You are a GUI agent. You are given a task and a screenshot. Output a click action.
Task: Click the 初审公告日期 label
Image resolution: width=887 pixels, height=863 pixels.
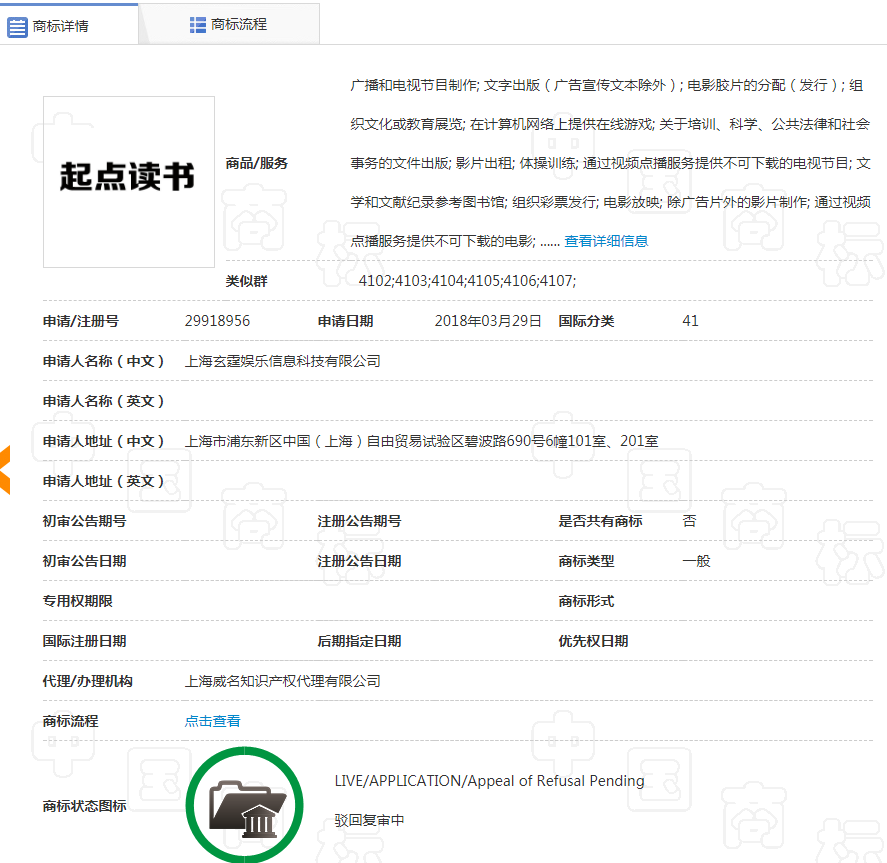pos(85,561)
